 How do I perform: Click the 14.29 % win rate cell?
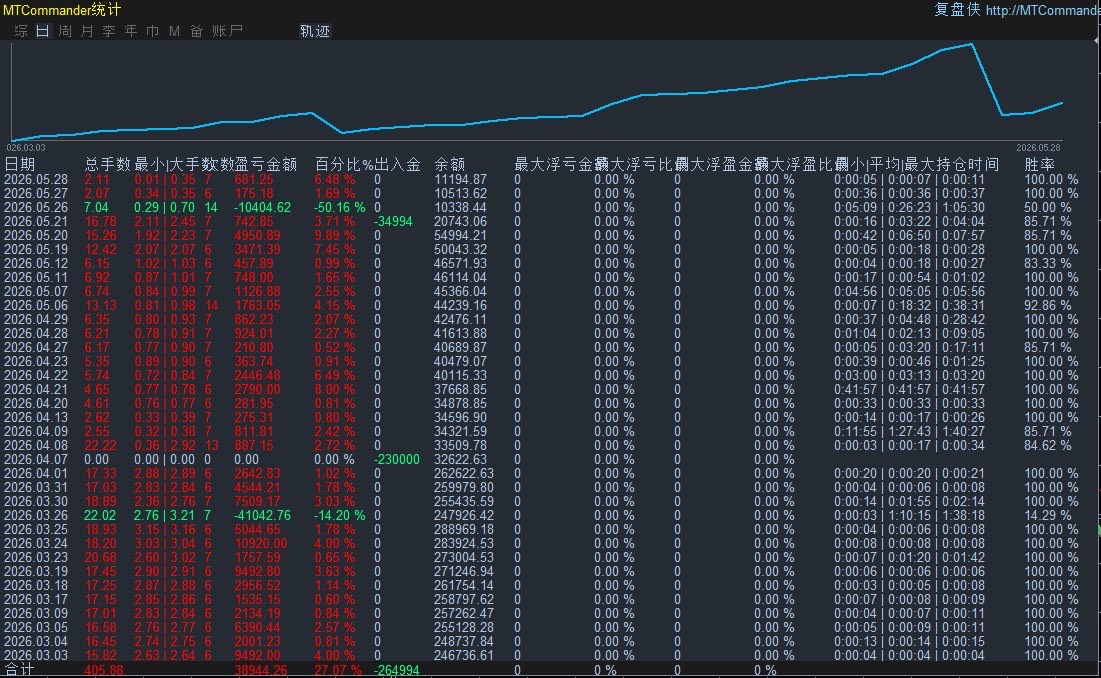pos(1048,515)
